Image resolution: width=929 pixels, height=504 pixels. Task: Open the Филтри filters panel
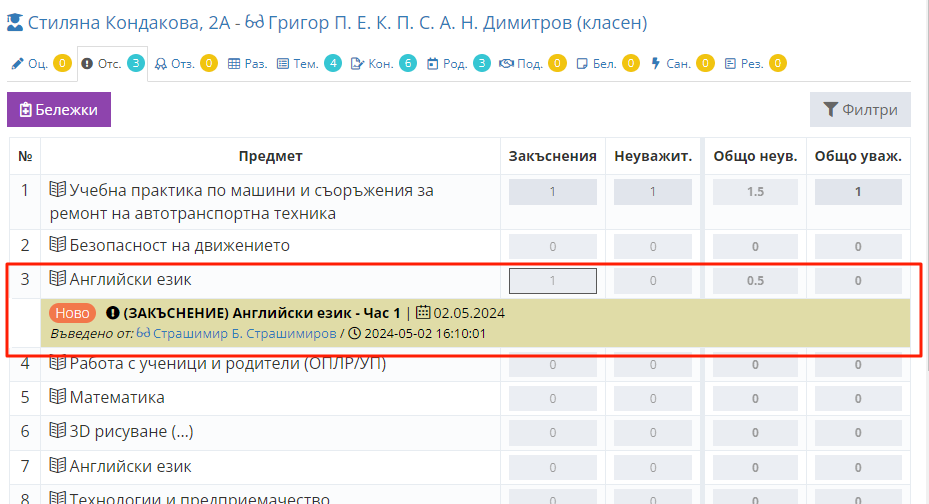860,110
